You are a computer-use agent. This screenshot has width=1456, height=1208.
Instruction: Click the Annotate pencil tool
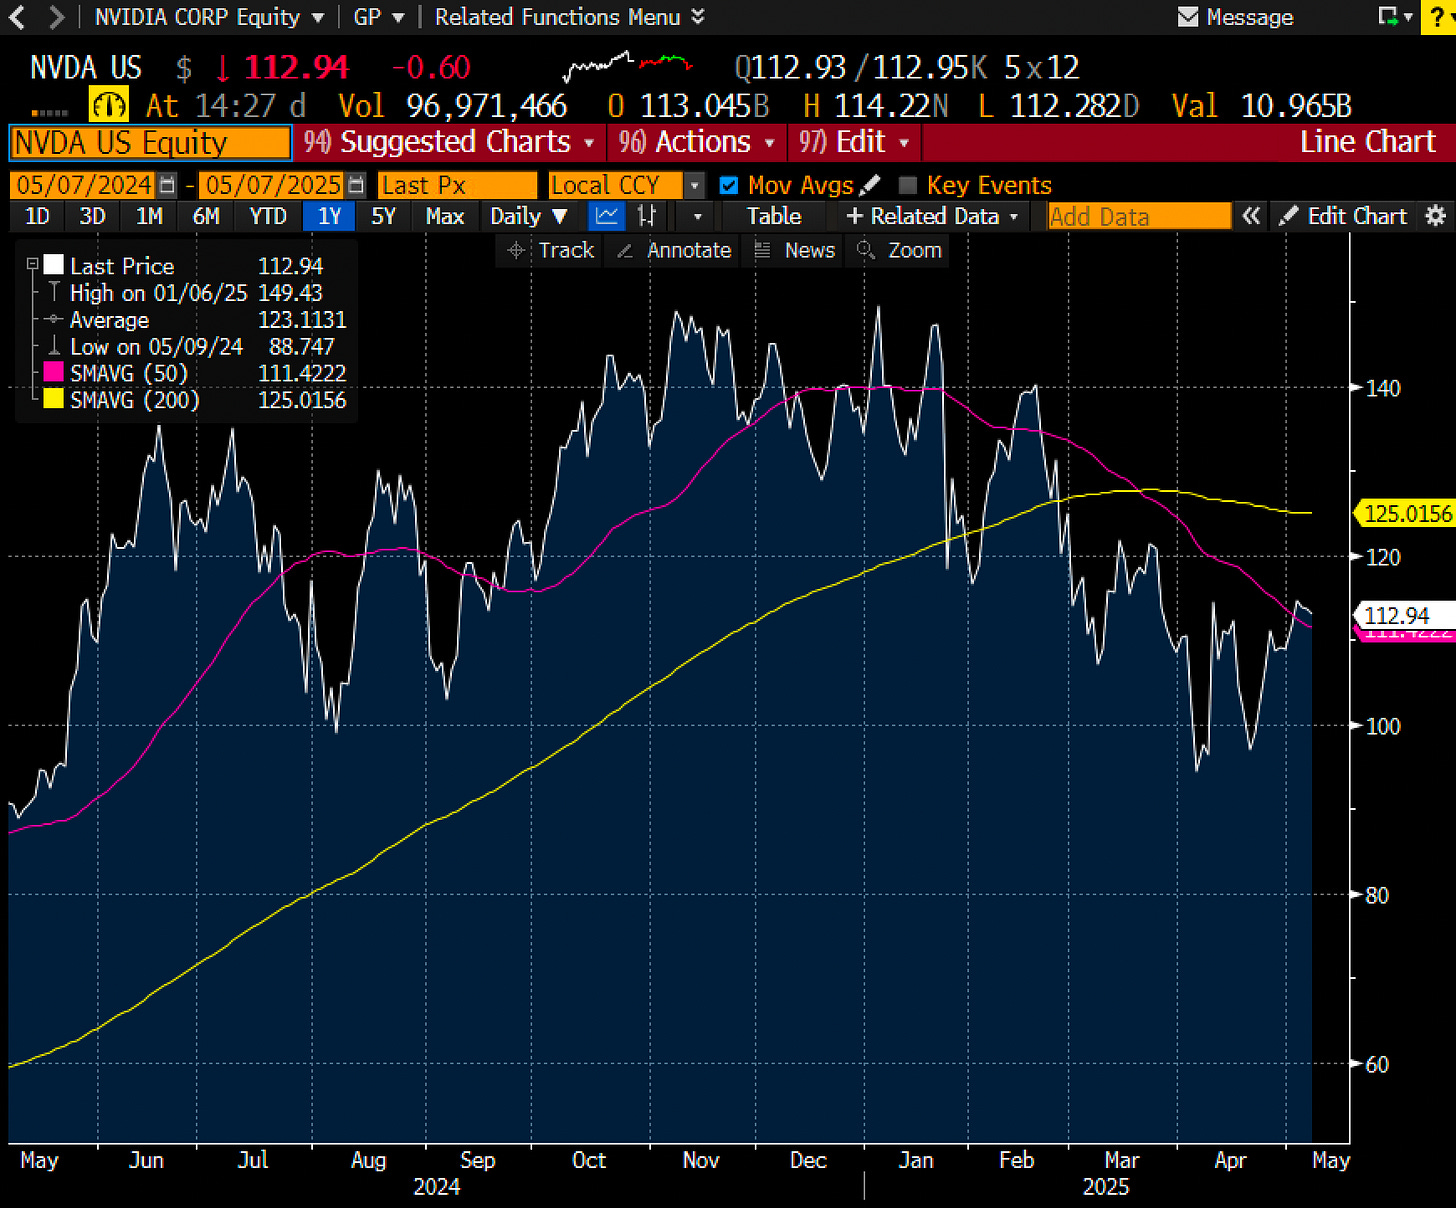(673, 250)
